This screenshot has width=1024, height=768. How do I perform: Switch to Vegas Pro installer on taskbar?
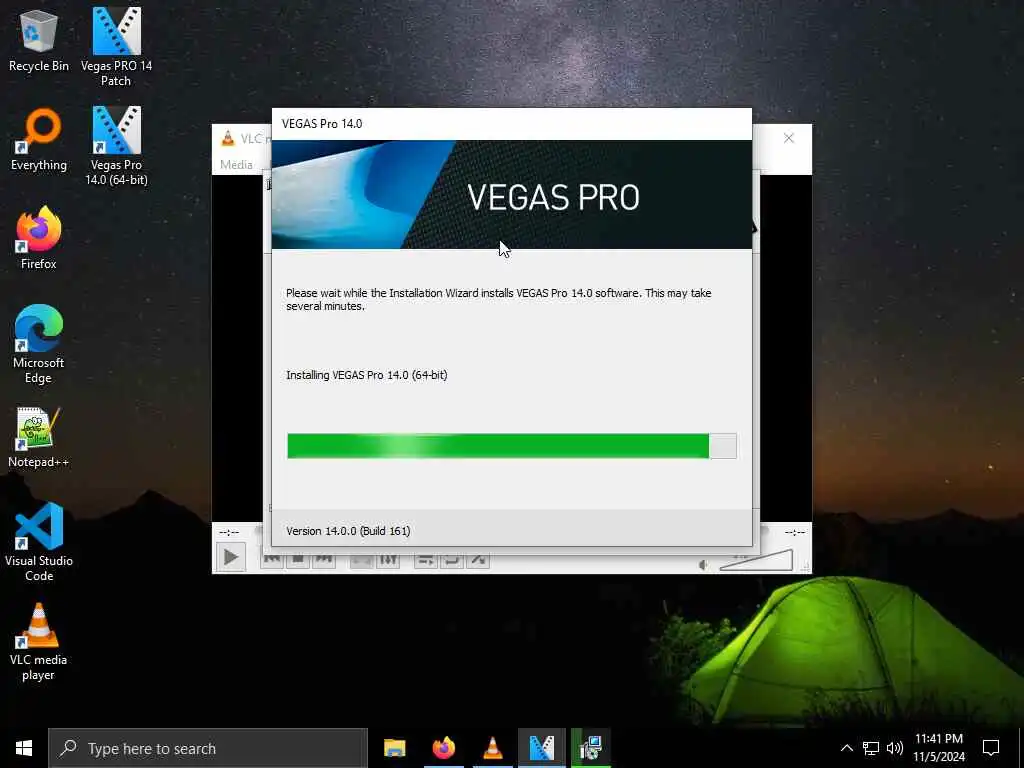tap(541, 748)
